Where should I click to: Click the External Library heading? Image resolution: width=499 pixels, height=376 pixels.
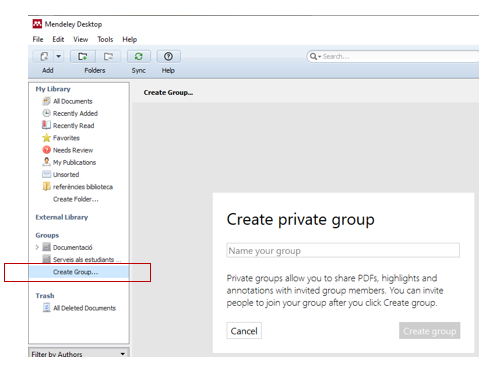(62, 217)
